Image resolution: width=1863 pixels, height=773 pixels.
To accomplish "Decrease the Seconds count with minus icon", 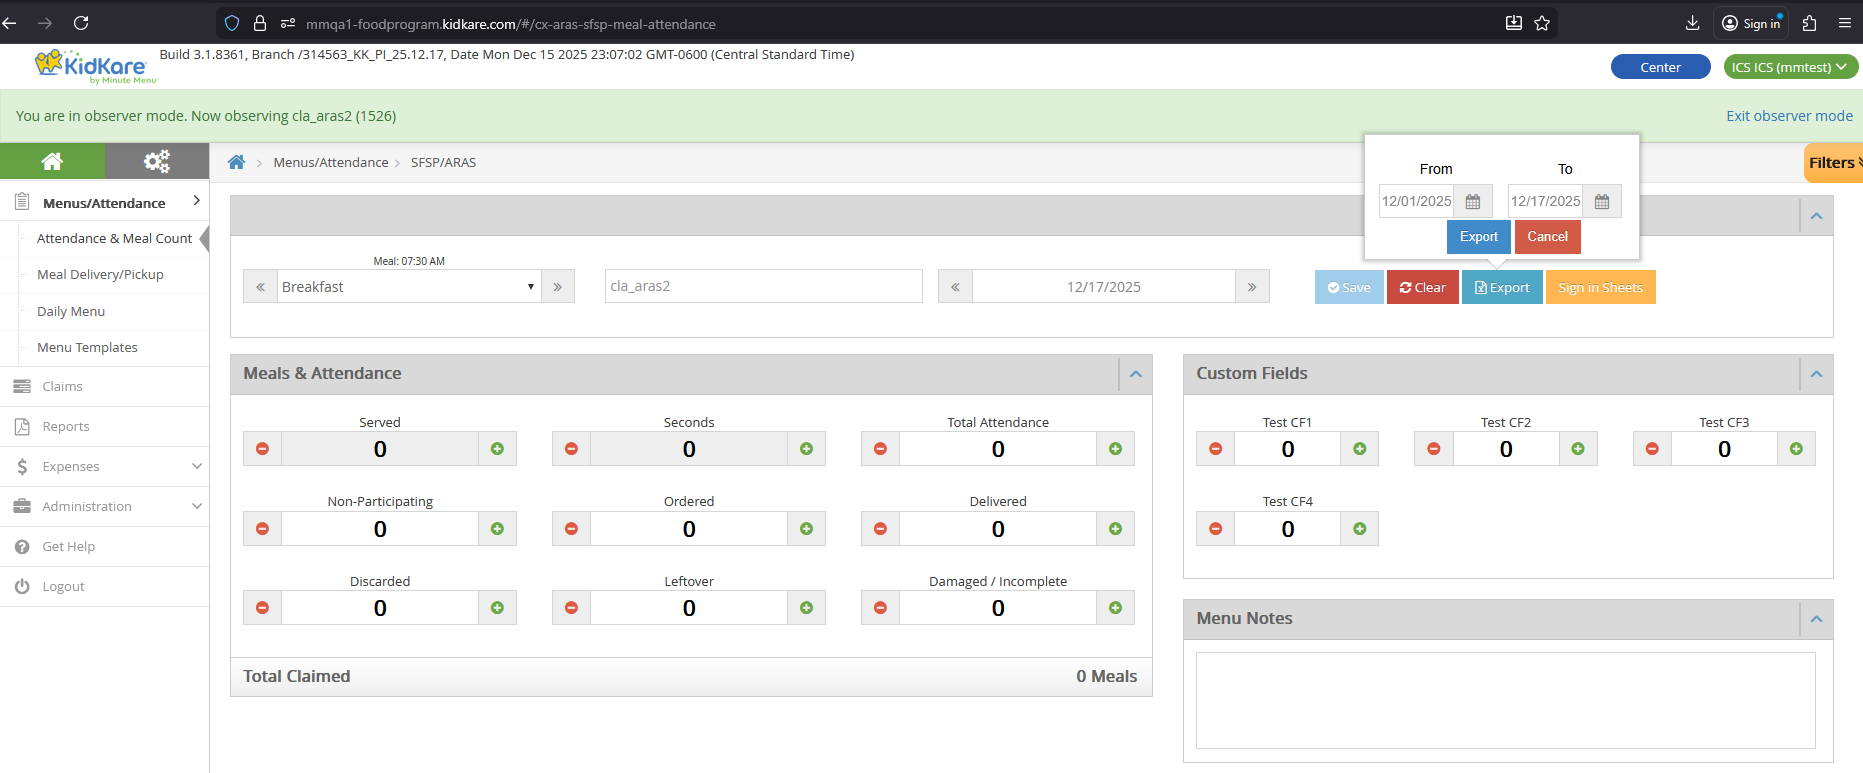I will click(x=571, y=449).
